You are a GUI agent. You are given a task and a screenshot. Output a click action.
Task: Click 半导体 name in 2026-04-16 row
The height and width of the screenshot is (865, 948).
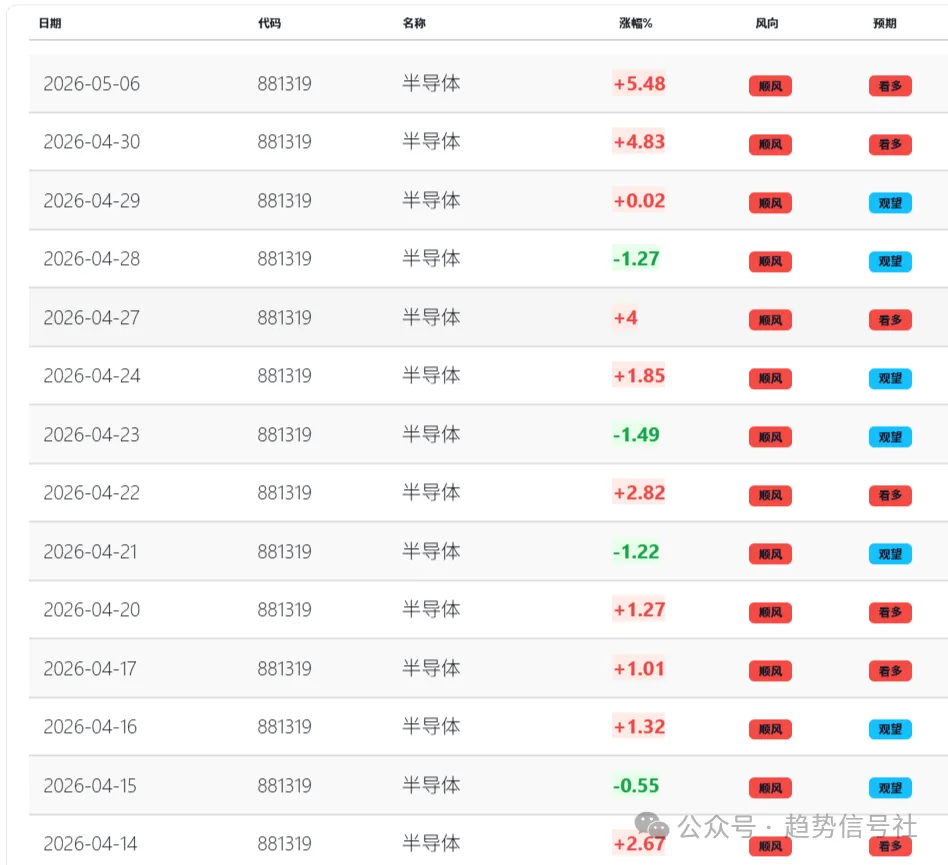pos(432,727)
